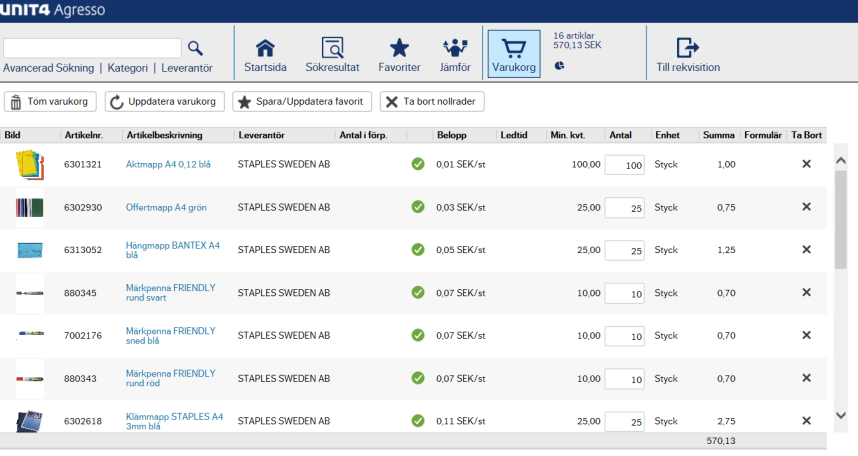
Task: Click the pie chart icon under cart total
Action: 559,66
